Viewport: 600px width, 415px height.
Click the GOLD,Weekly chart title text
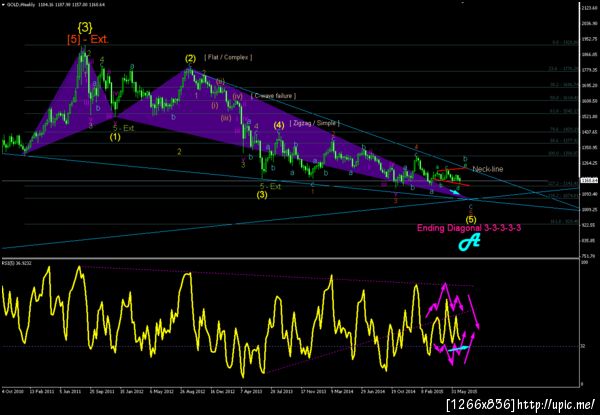pyautogui.click(x=21, y=5)
